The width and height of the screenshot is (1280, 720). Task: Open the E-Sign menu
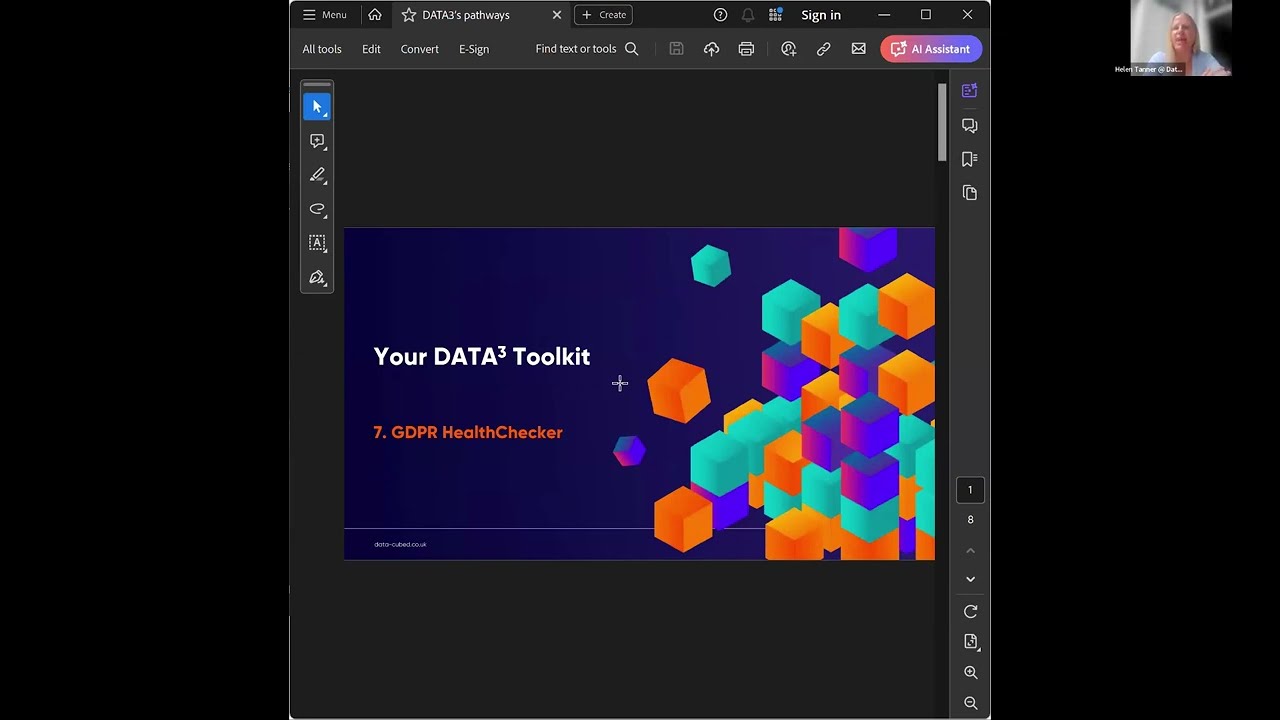coord(474,49)
